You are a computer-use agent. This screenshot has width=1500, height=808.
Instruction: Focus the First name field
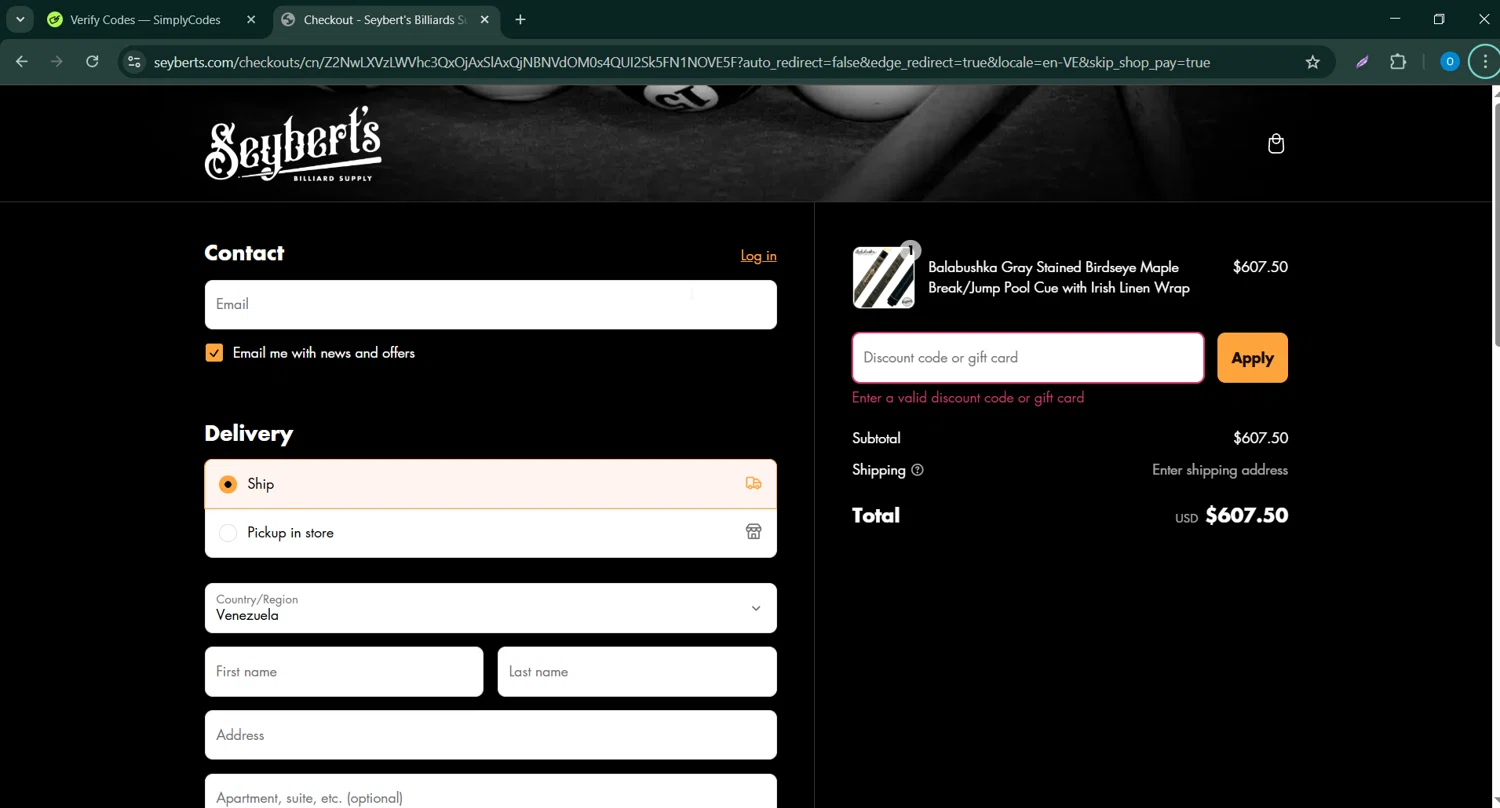point(344,672)
